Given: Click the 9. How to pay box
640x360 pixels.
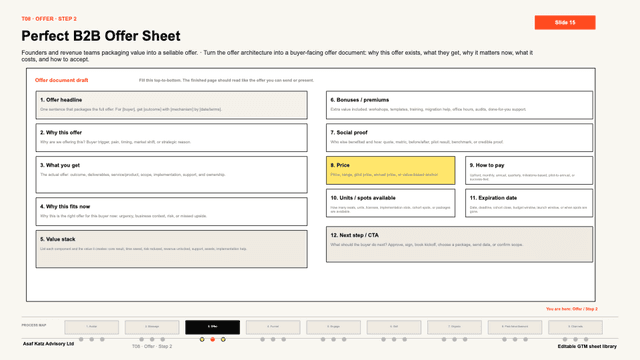Looking at the screenshot, I should tap(529, 171).
